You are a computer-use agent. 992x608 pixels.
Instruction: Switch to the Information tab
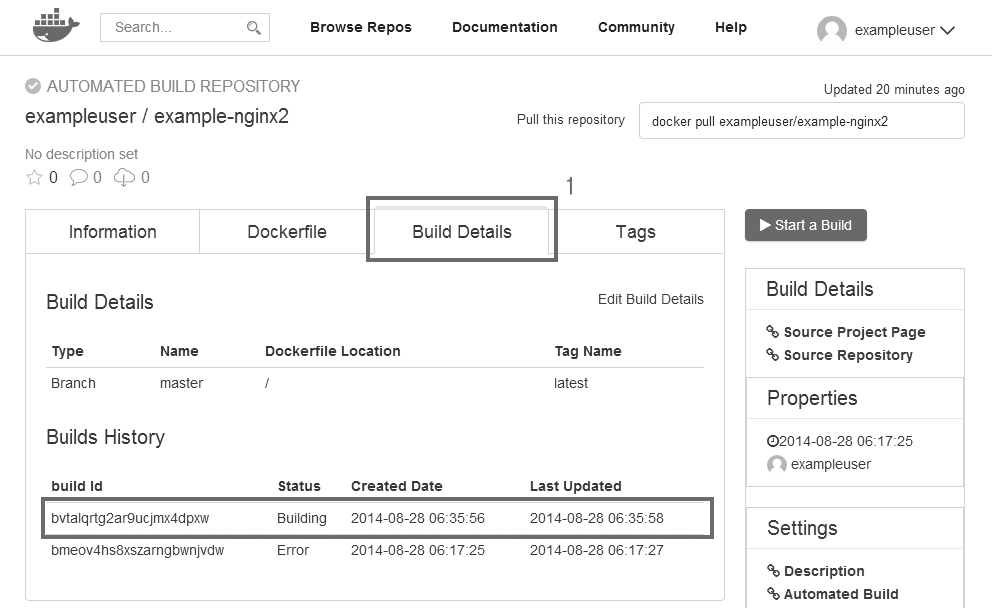[112, 232]
